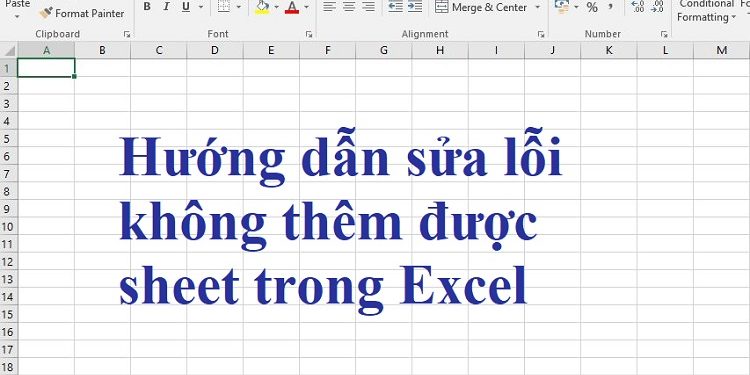Select column A header
The image size is (750, 375).
point(46,50)
